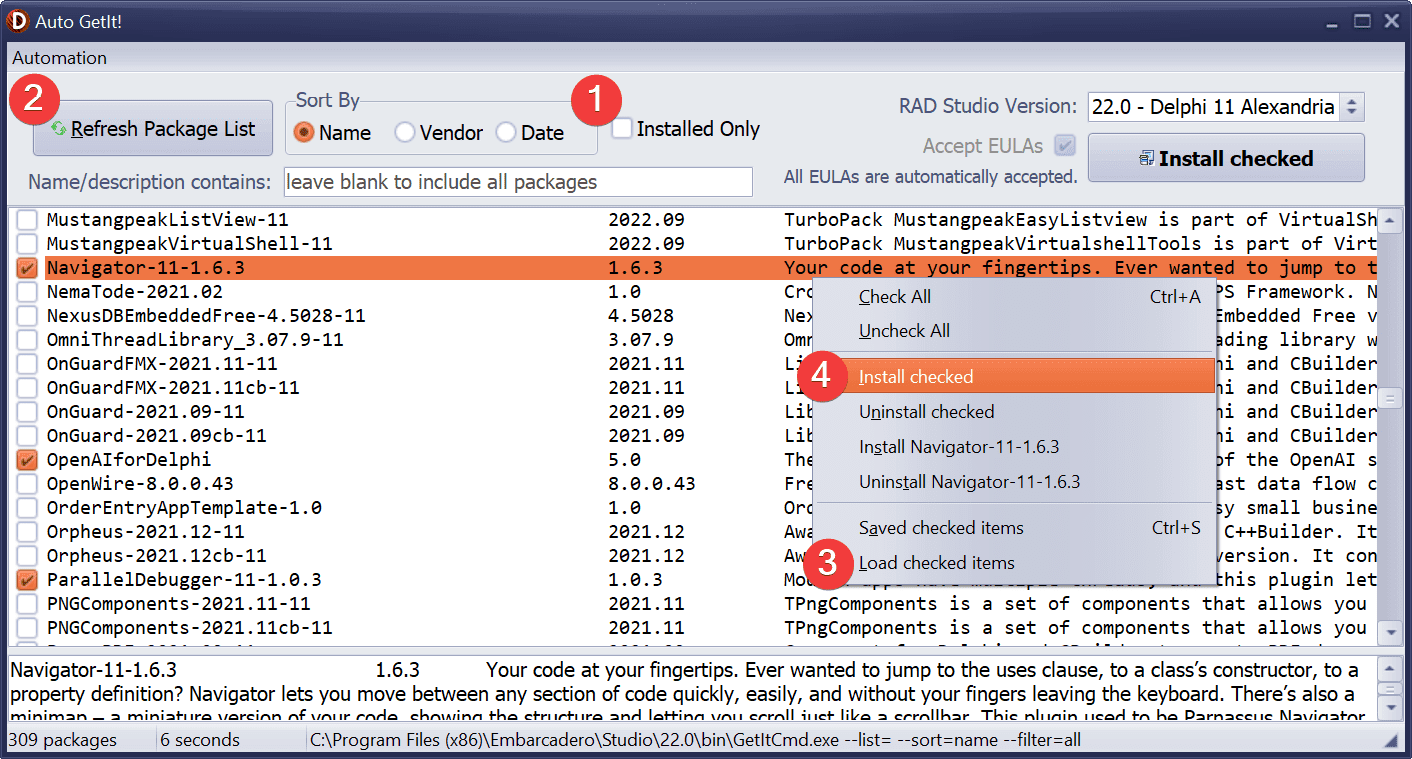Check the NemaTode-2021.02 package checkbox
The height and width of the screenshot is (759, 1412).
click(27, 292)
